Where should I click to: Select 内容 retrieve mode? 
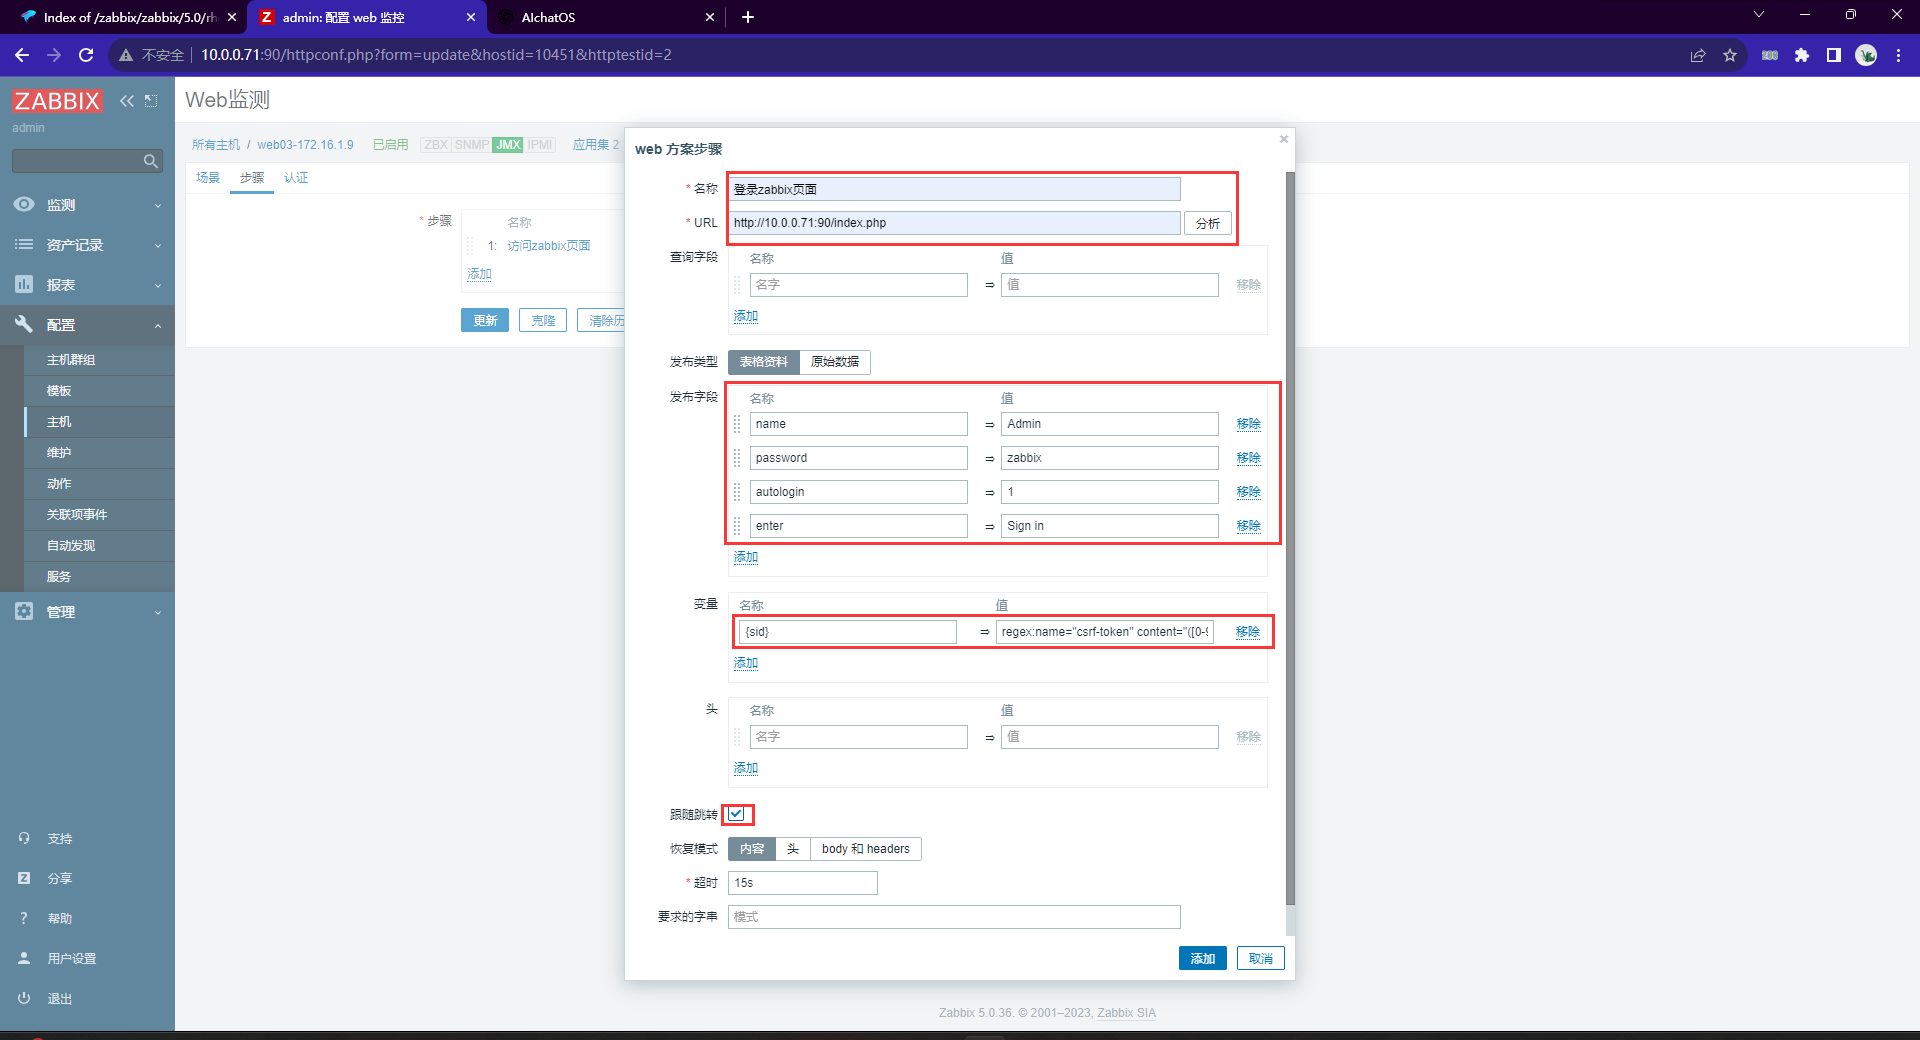pyautogui.click(x=752, y=849)
